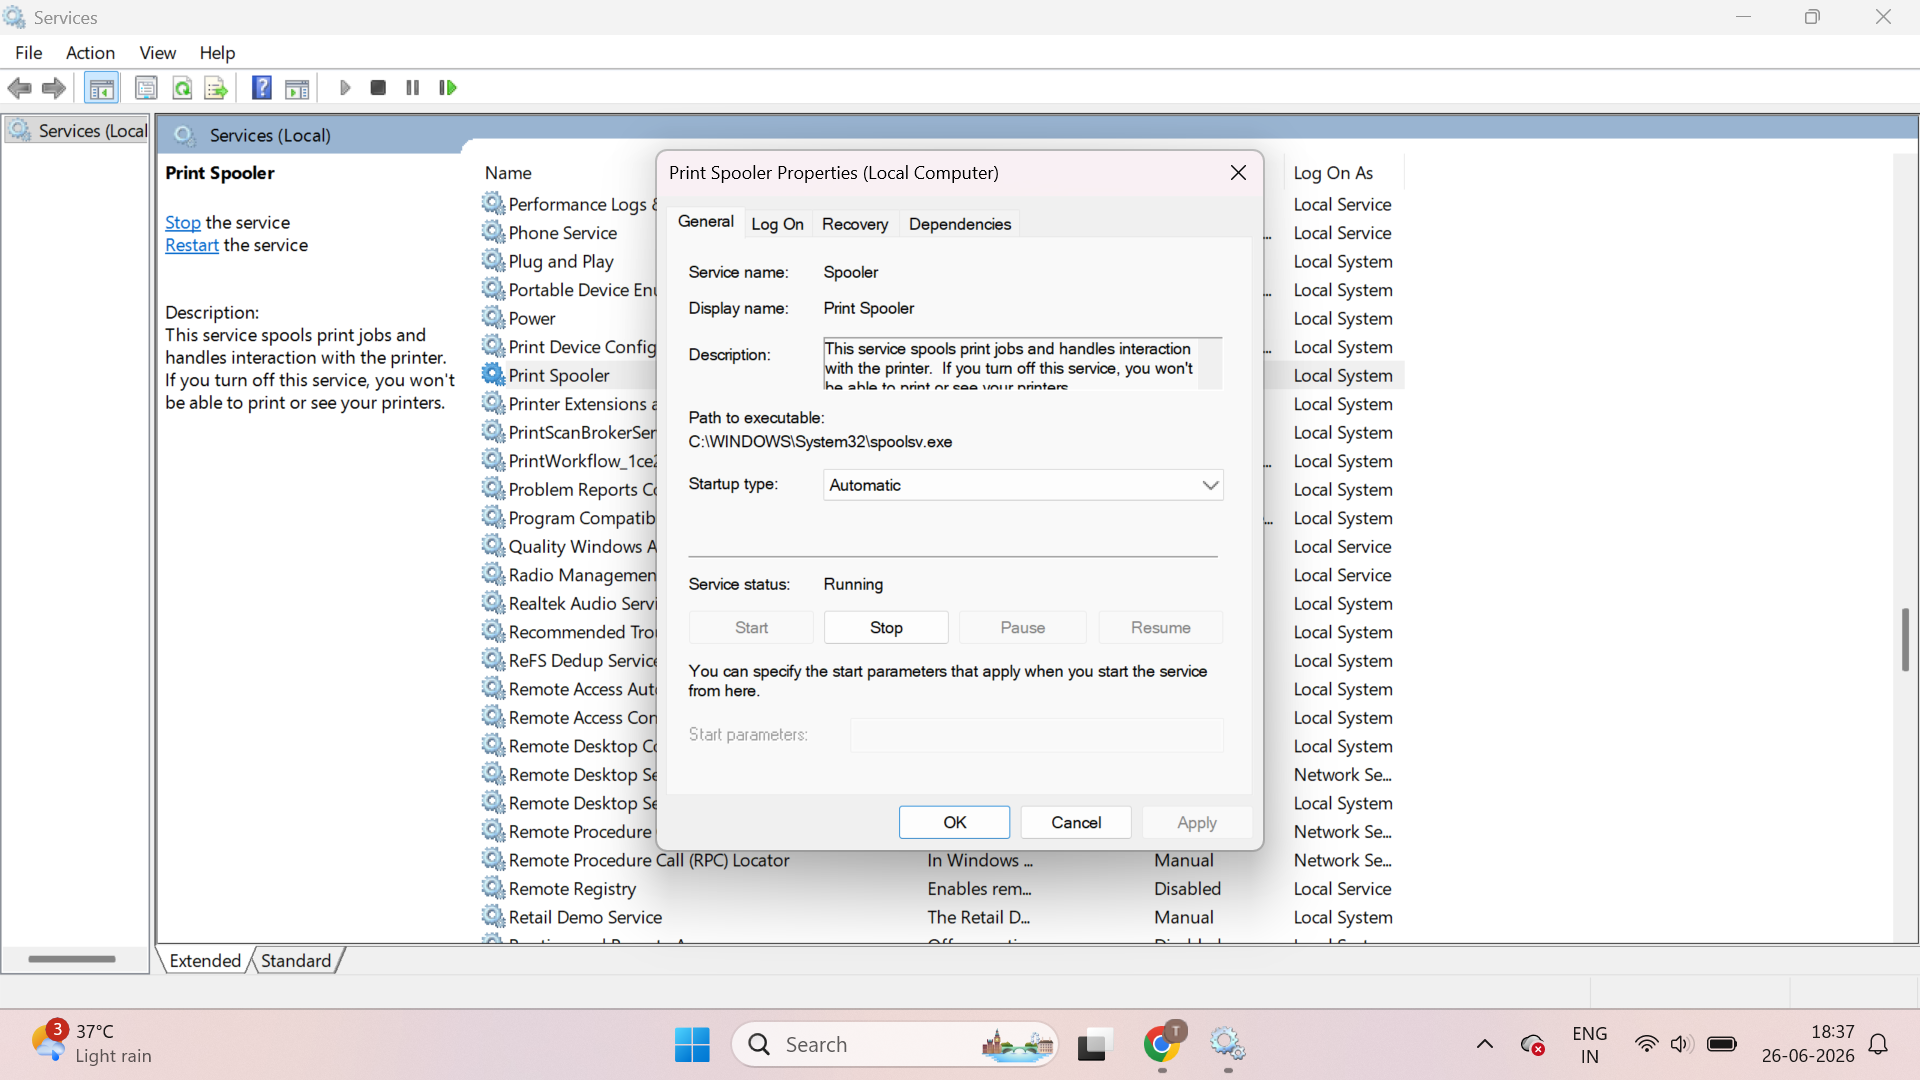Open the Help menu
The width and height of the screenshot is (1920, 1080).
pyautogui.click(x=217, y=53)
